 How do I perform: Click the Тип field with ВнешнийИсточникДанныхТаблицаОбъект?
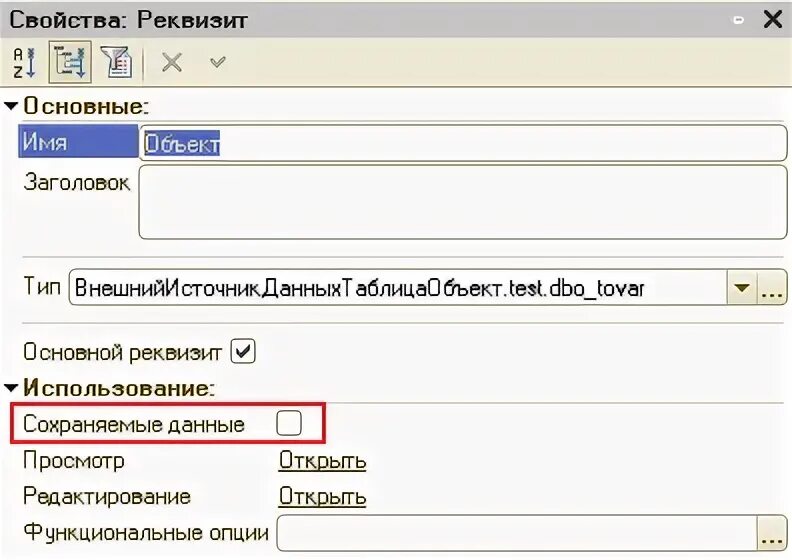(398, 288)
